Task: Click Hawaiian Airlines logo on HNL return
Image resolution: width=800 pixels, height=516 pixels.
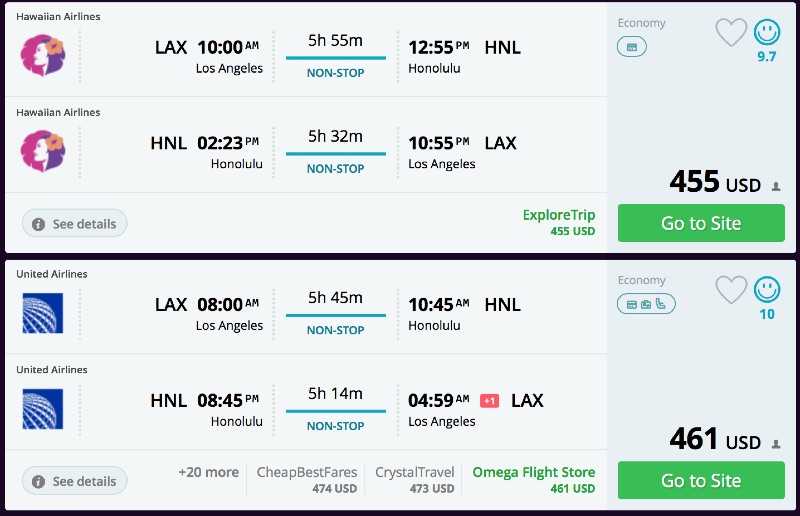Action: click(42, 152)
